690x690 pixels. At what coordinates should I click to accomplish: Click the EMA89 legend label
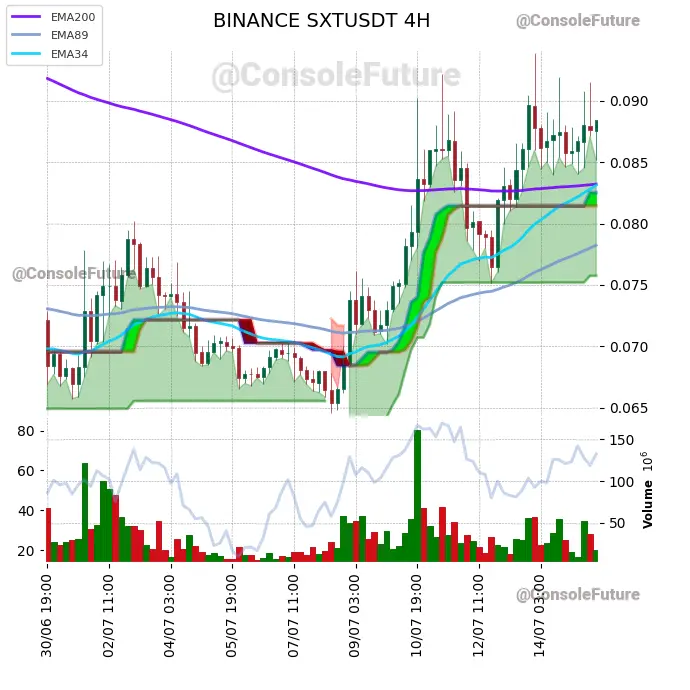pos(70,35)
